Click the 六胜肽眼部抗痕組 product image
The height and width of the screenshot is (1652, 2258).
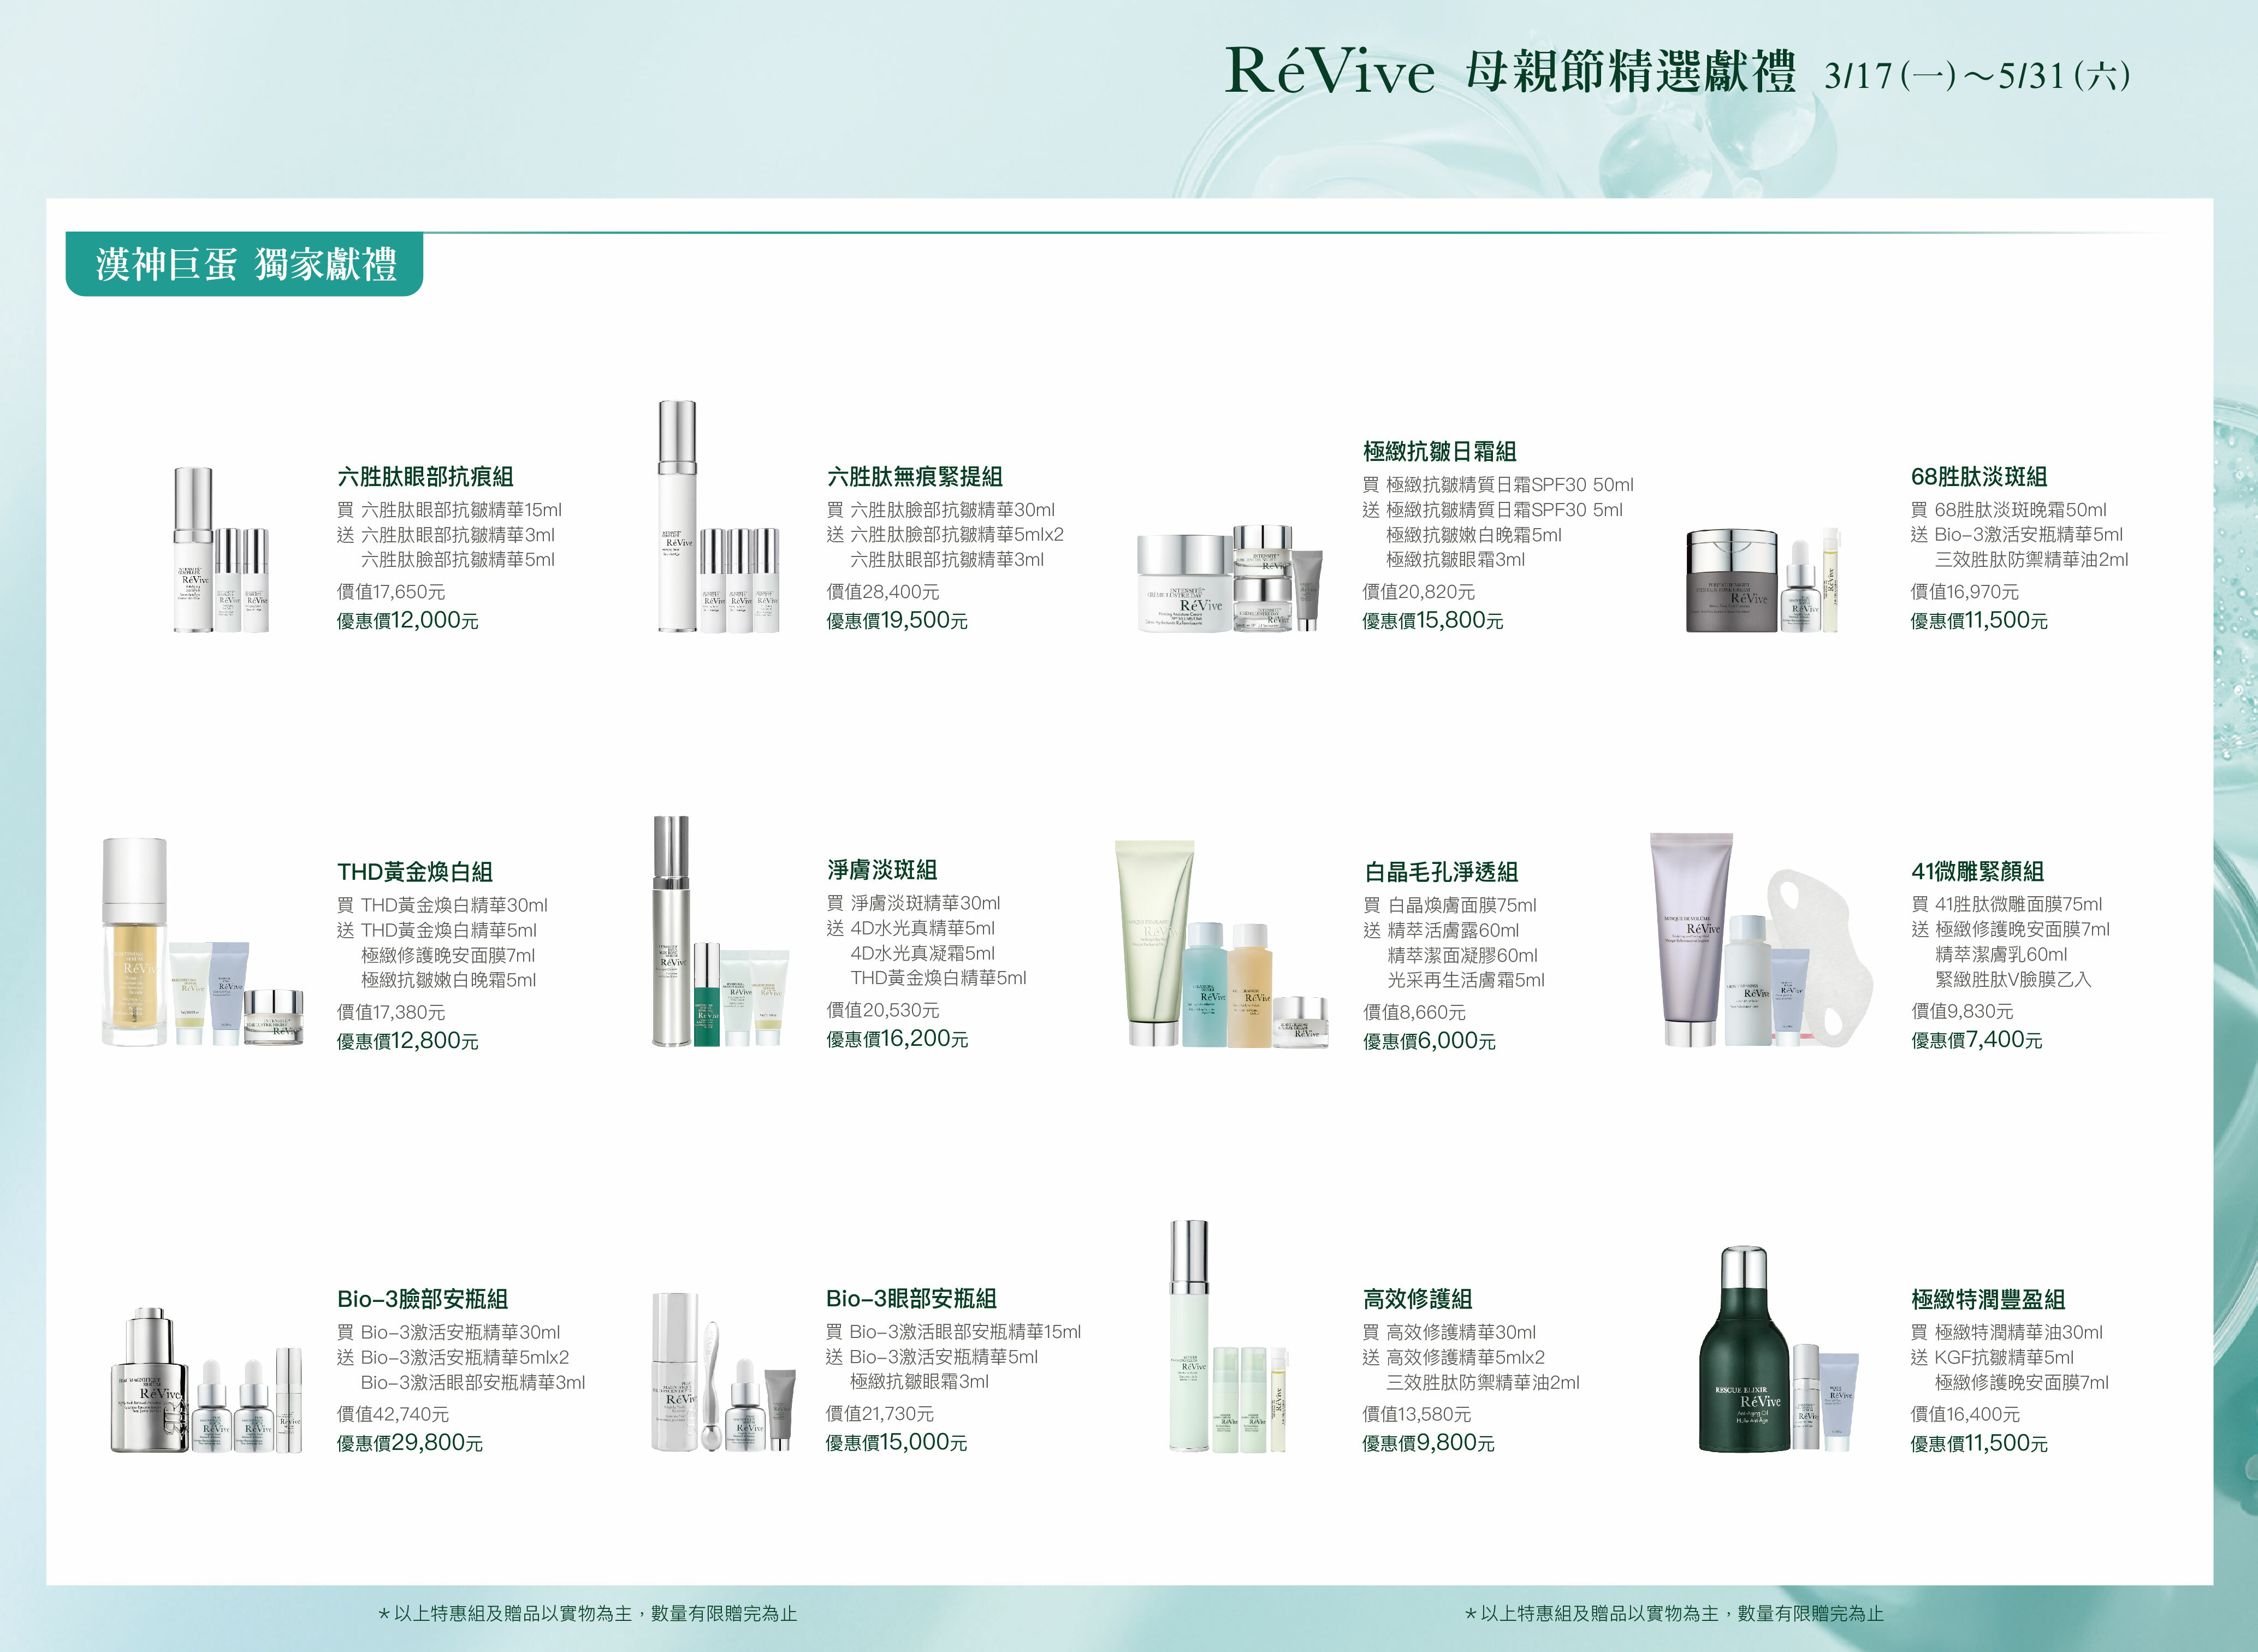click(x=221, y=550)
